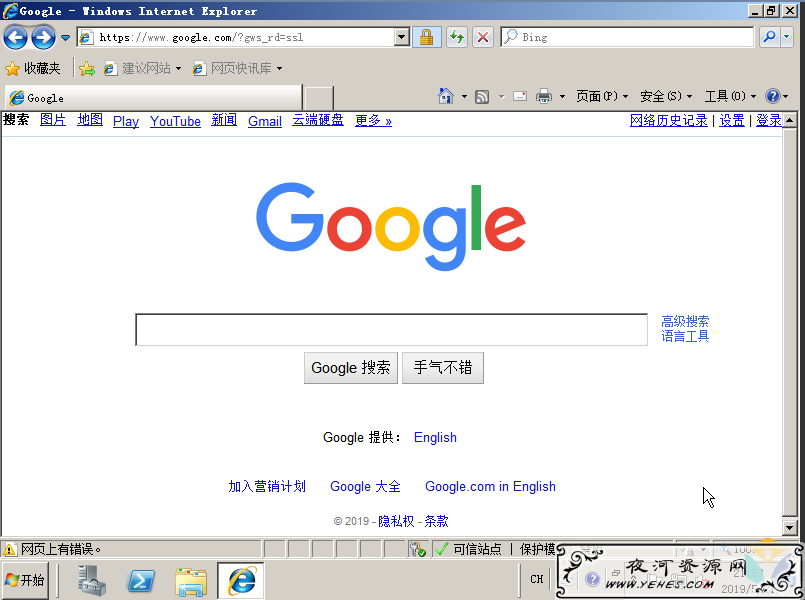Click the read mail icon

tap(520, 96)
